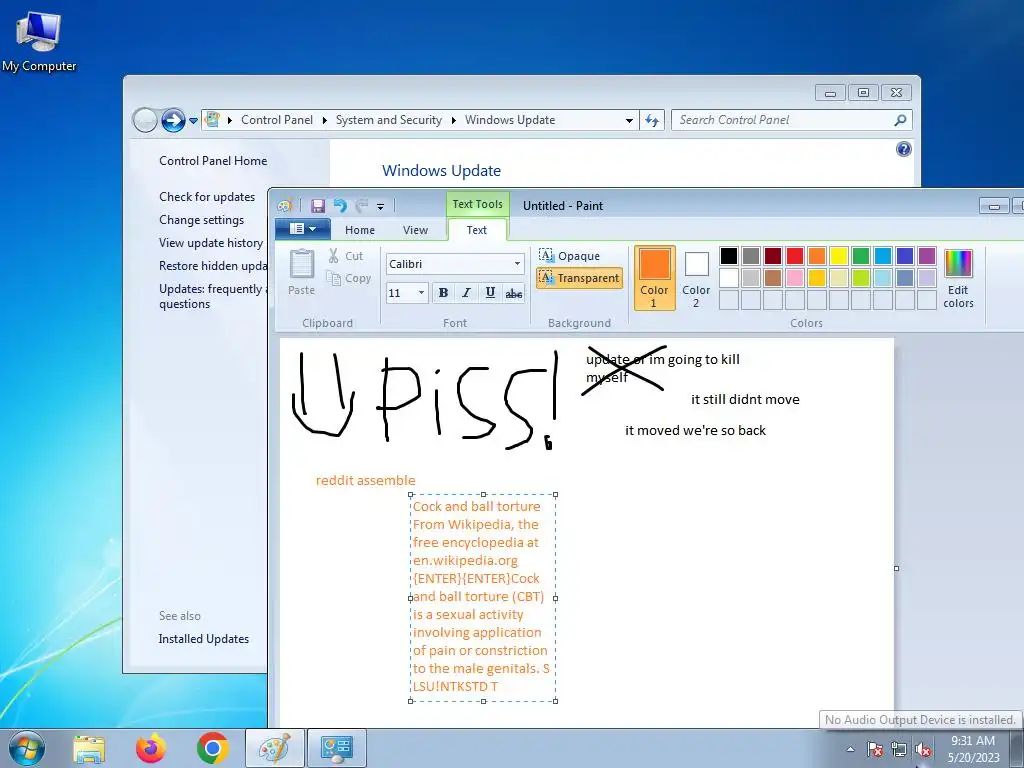The height and width of the screenshot is (768, 1024).
Task: Click the Copy button in Clipboard group
Action: [x=349, y=278]
